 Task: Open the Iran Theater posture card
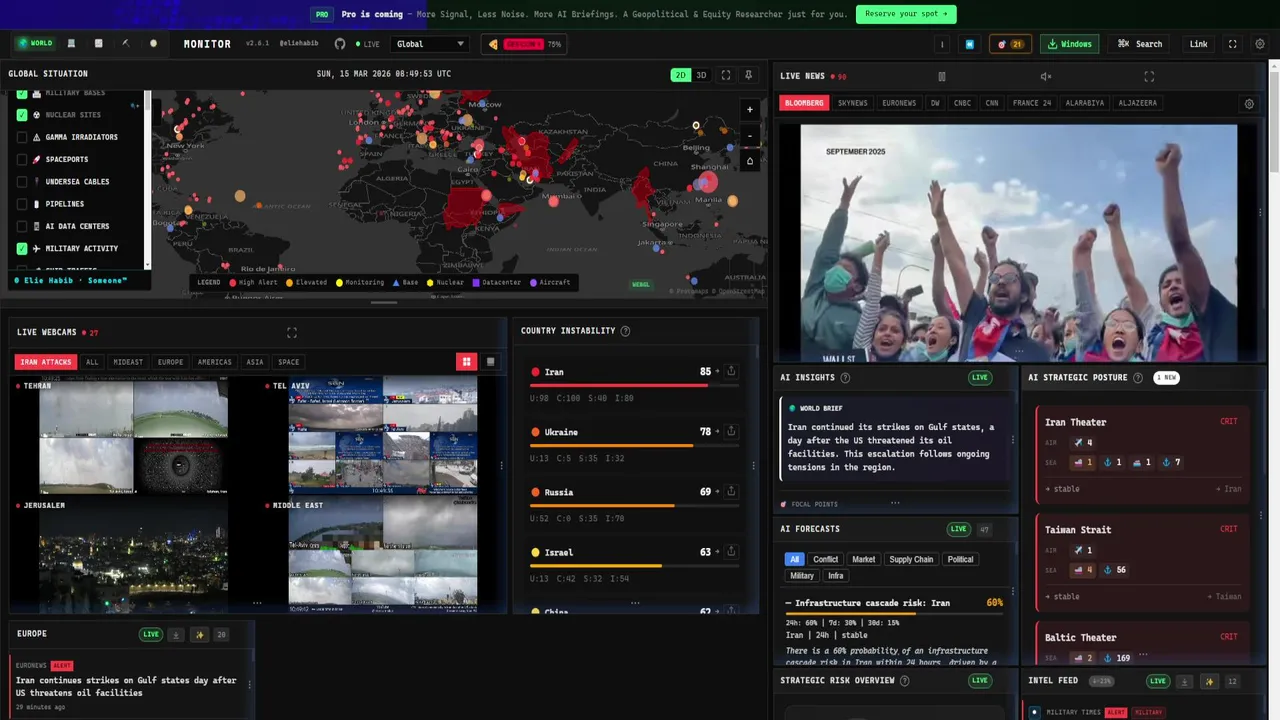pyautogui.click(x=1141, y=454)
